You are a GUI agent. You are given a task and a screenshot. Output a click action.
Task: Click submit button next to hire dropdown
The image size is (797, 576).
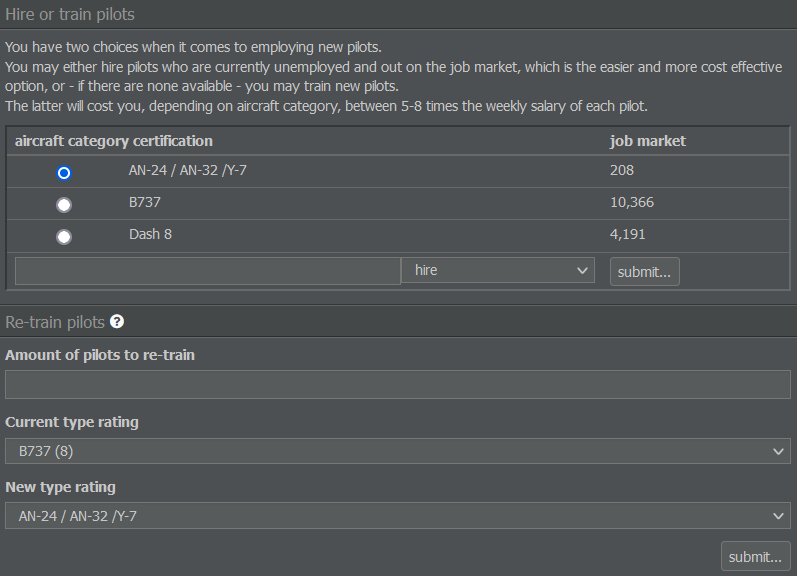pyautogui.click(x=645, y=272)
